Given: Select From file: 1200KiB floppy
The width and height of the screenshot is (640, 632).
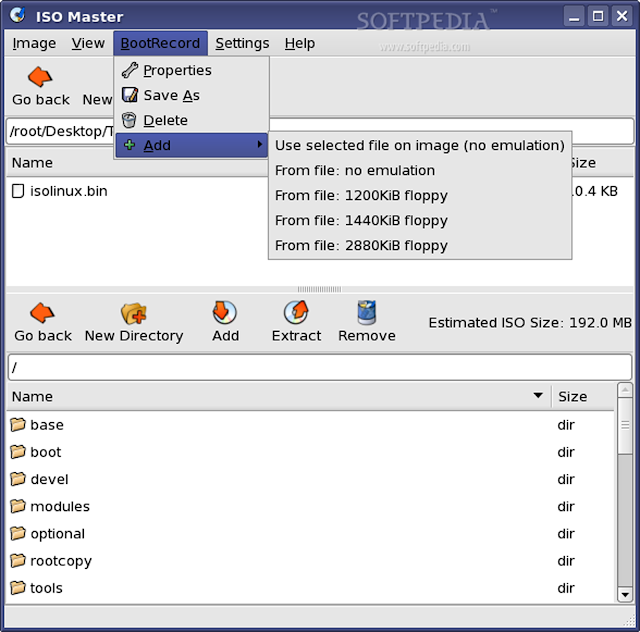Looking at the screenshot, I should click(420, 195).
